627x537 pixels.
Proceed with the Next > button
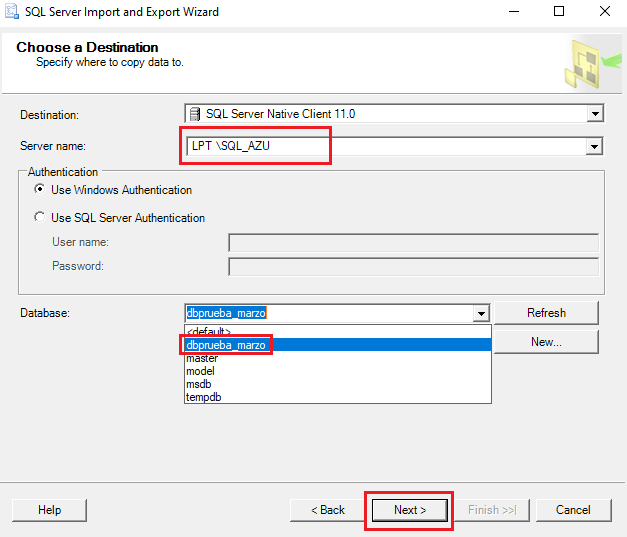point(410,510)
